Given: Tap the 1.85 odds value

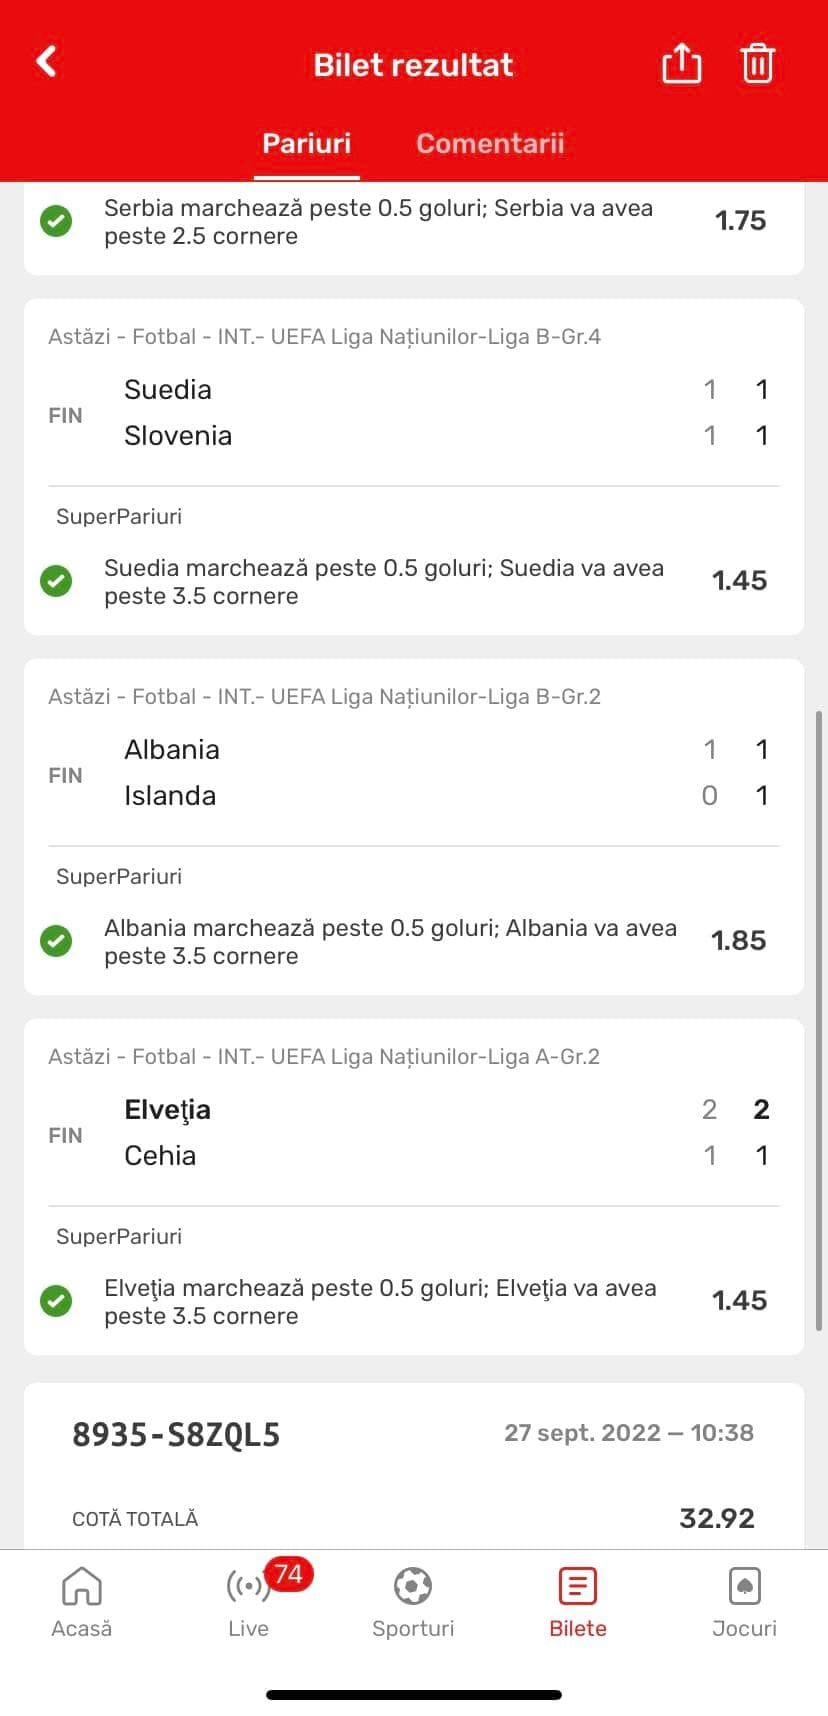Looking at the screenshot, I should coord(738,941).
